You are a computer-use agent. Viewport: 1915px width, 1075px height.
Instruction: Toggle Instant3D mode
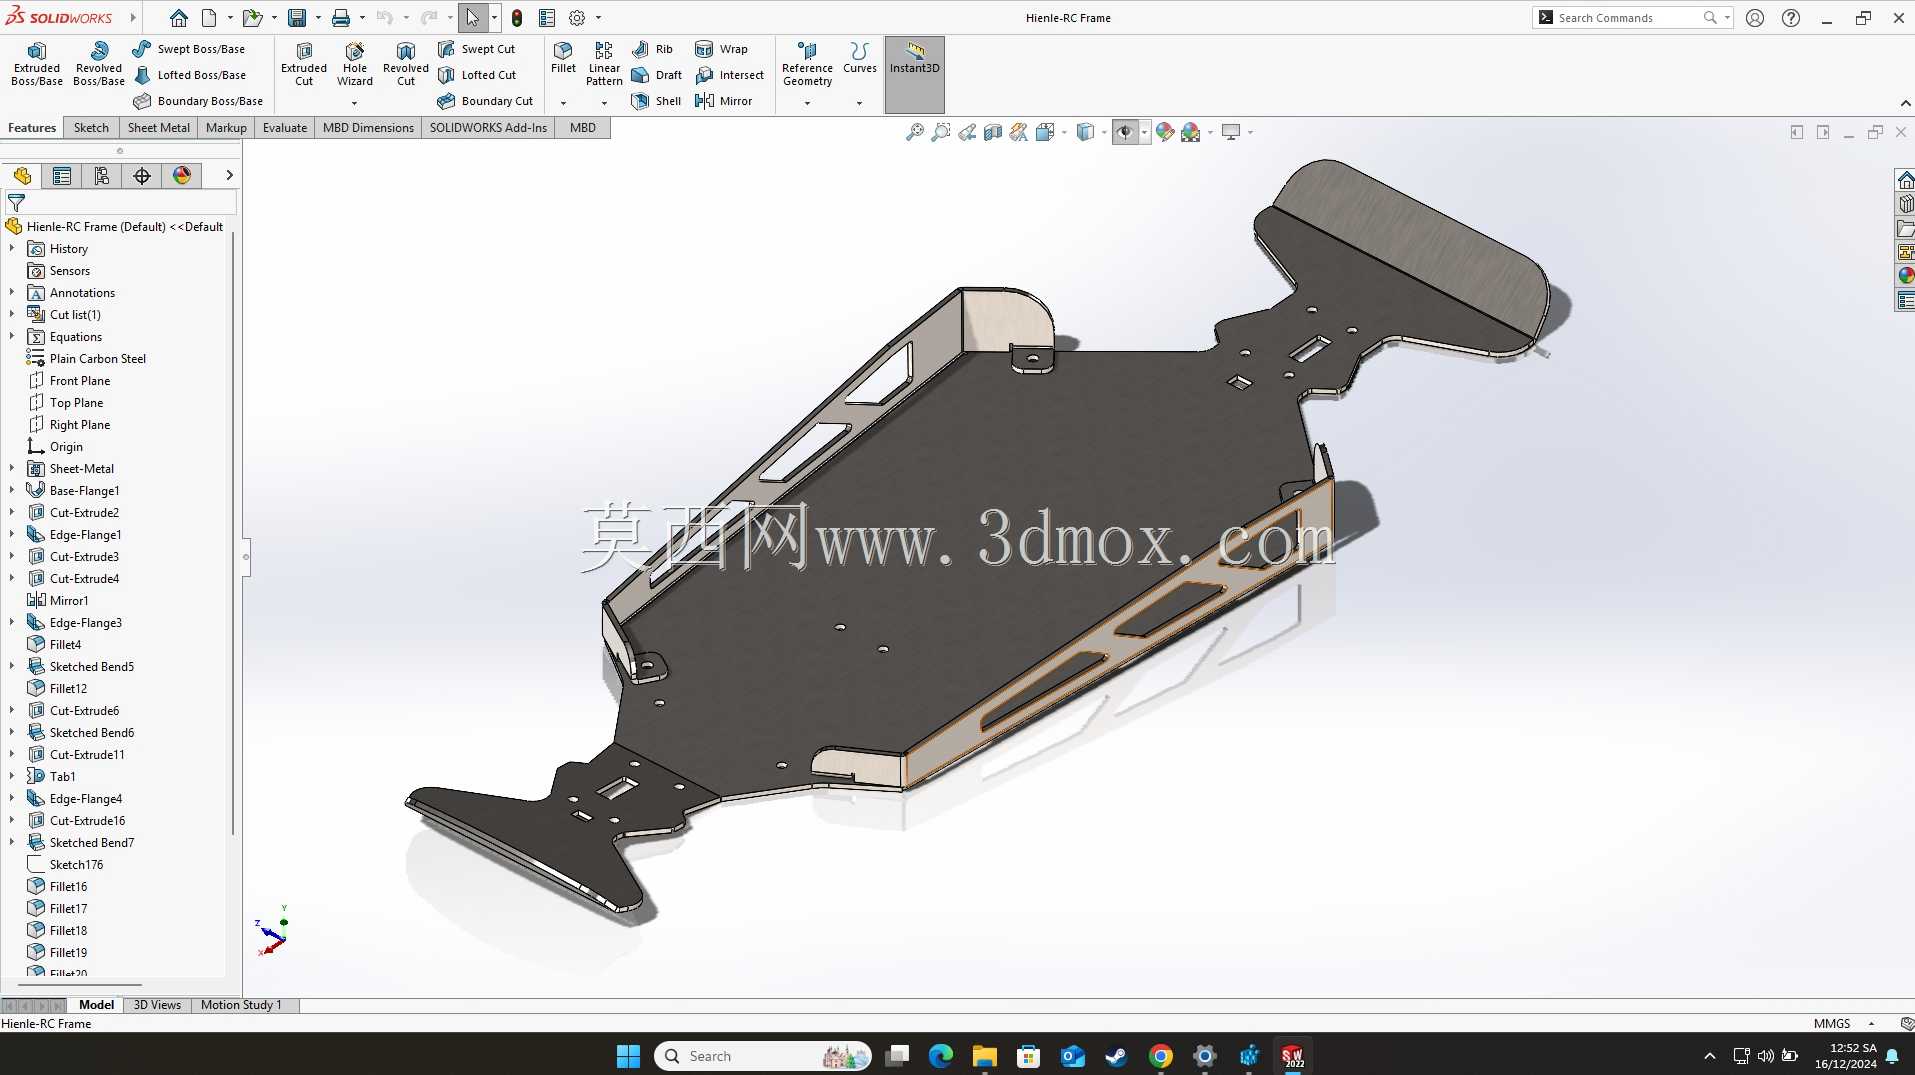(x=914, y=74)
